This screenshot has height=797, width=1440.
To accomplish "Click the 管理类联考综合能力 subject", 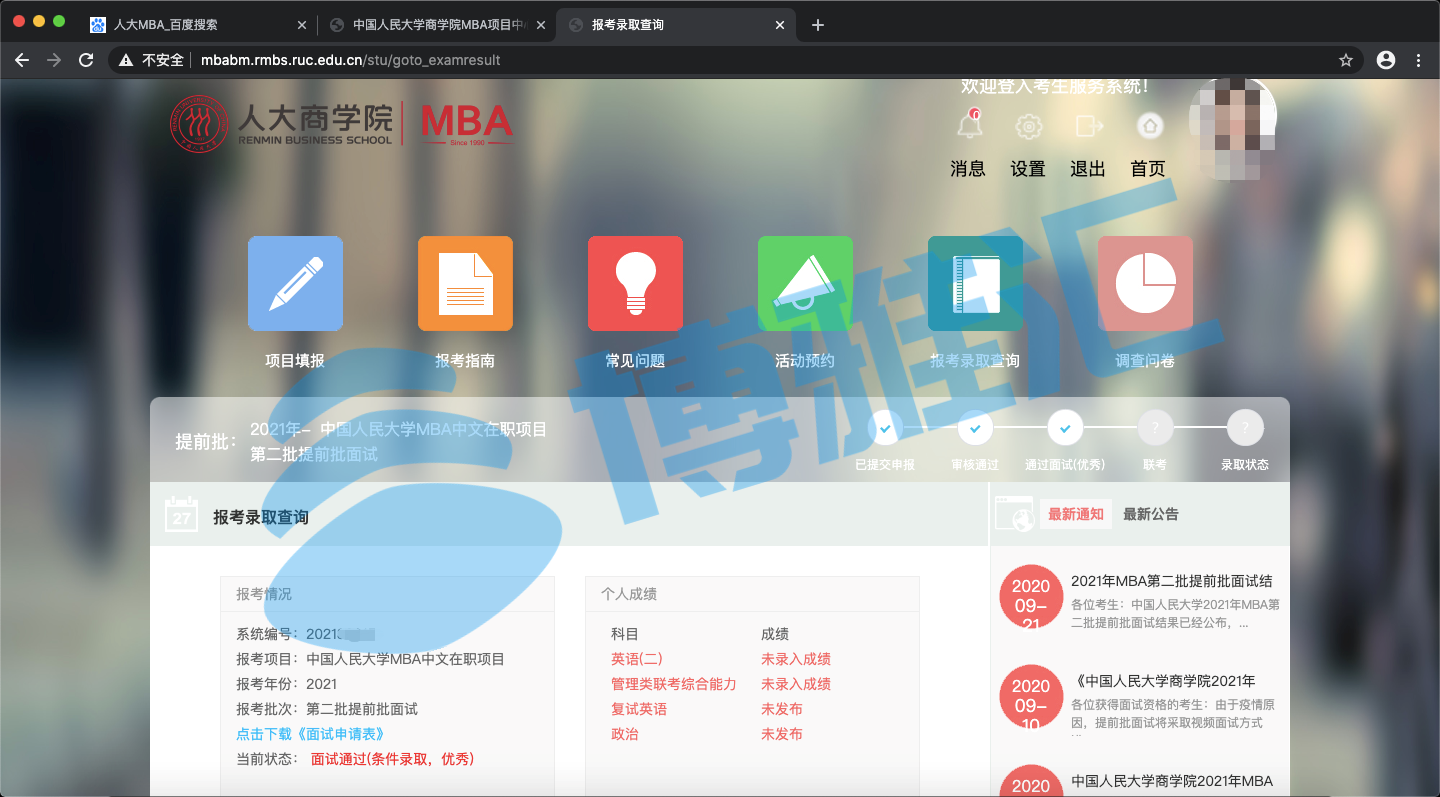I will [674, 684].
